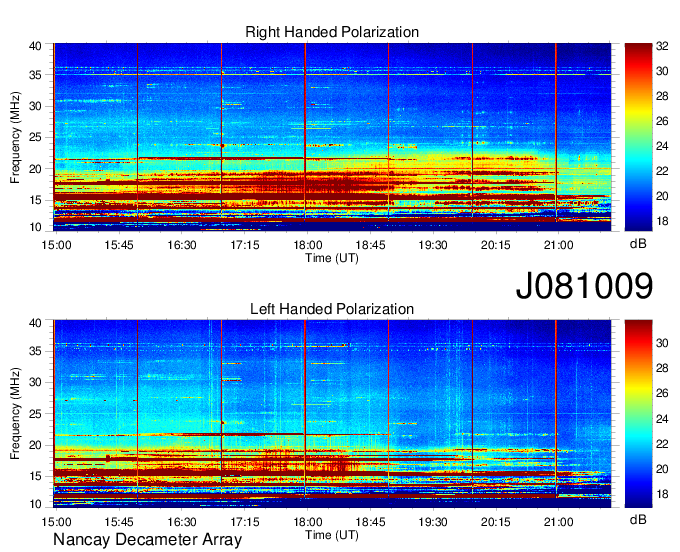This screenshot has width=680, height=552.
Task: Click 10 MHz tick of Left Handed plot
Action: 35,504
